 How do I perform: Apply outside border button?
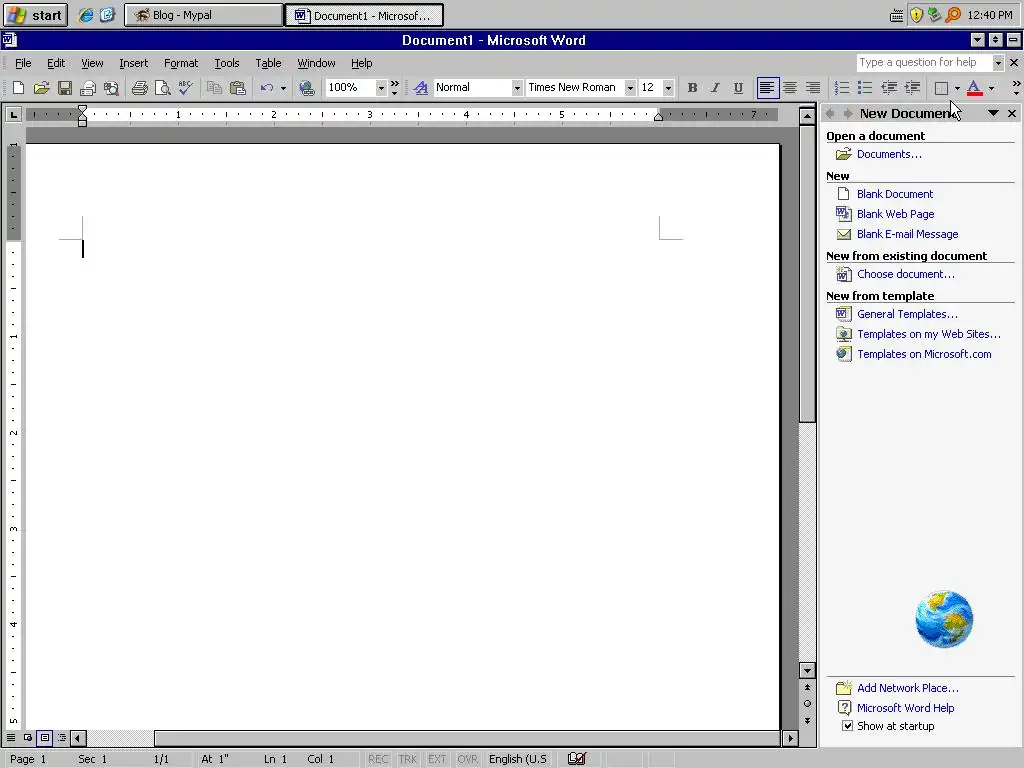click(941, 88)
